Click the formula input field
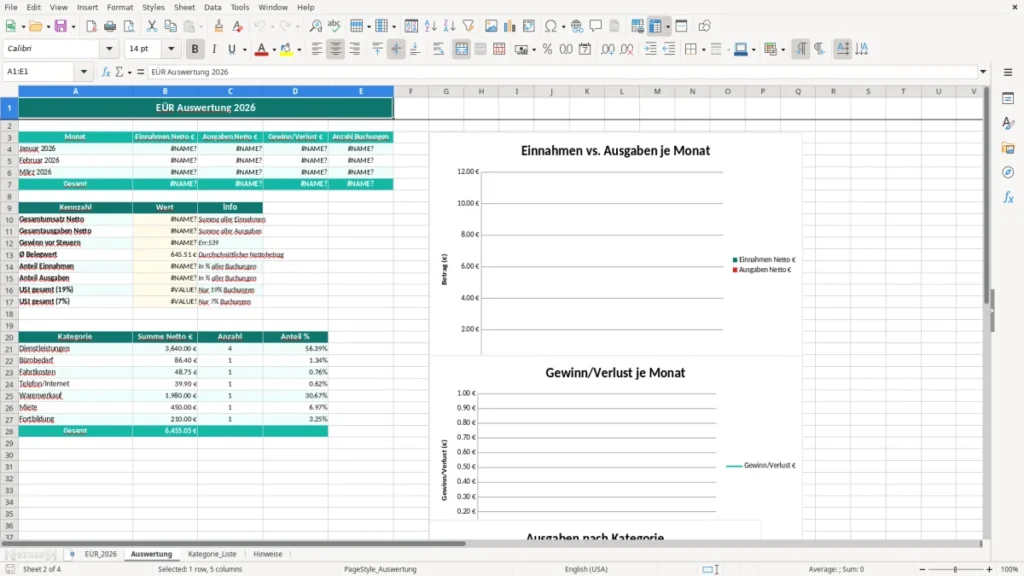The width and height of the screenshot is (1024, 576). click(562, 72)
